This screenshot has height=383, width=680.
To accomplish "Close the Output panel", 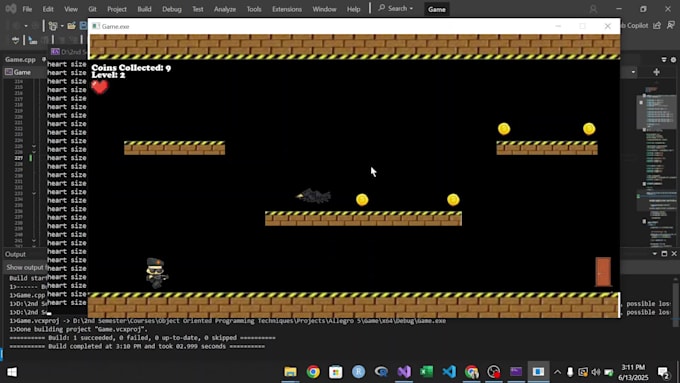I will pos(674,253).
